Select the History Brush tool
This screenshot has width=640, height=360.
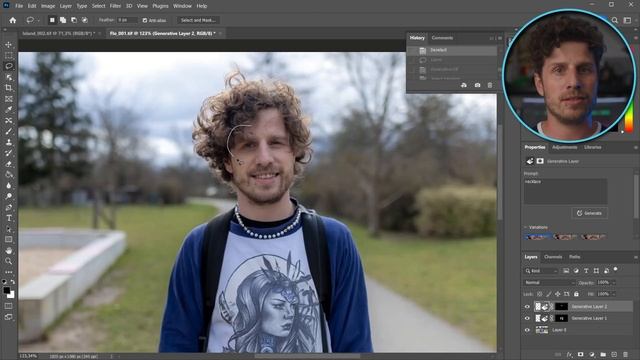9,153
